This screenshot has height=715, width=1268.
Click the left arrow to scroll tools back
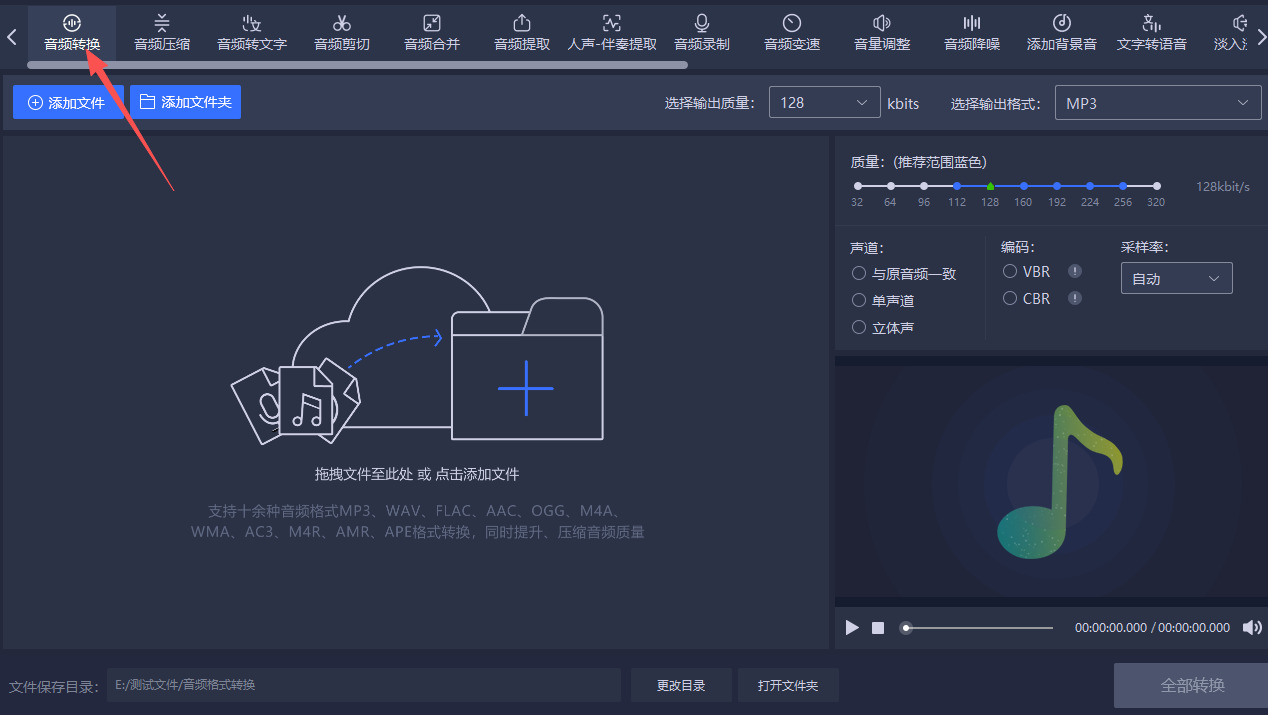pyautogui.click(x=12, y=37)
